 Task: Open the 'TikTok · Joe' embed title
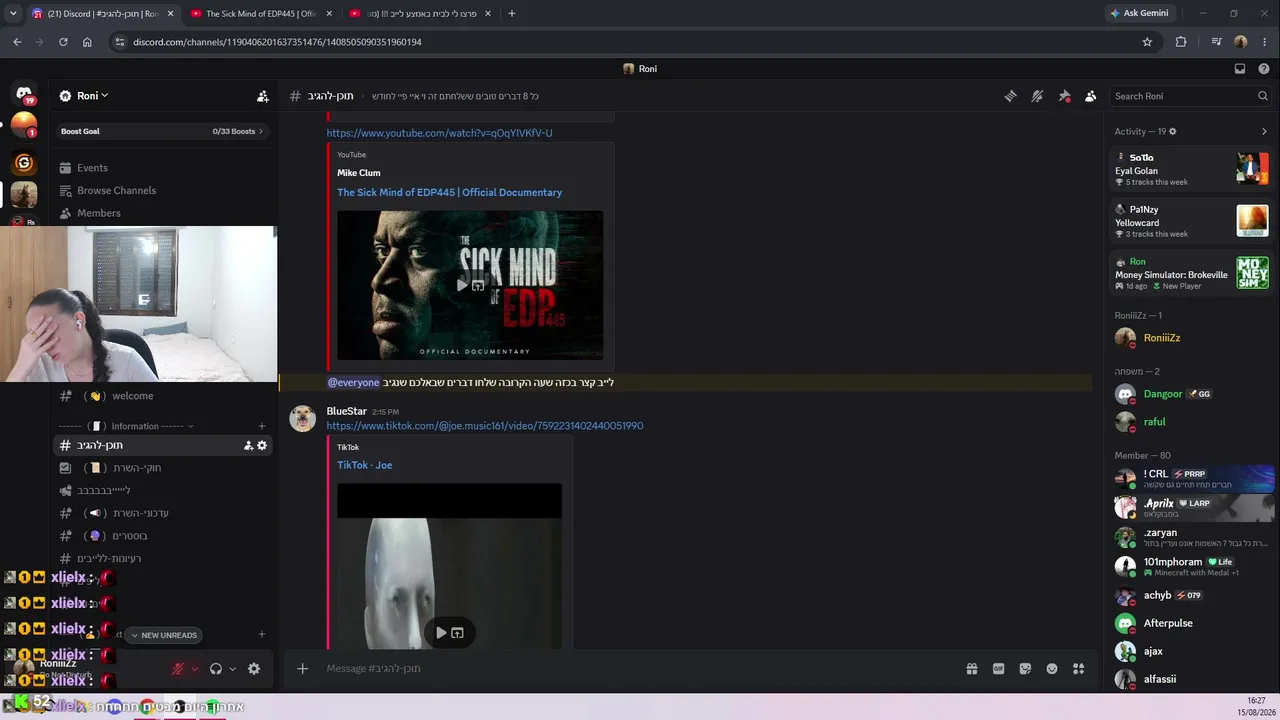pyautogui.click(x=364, y=465)
